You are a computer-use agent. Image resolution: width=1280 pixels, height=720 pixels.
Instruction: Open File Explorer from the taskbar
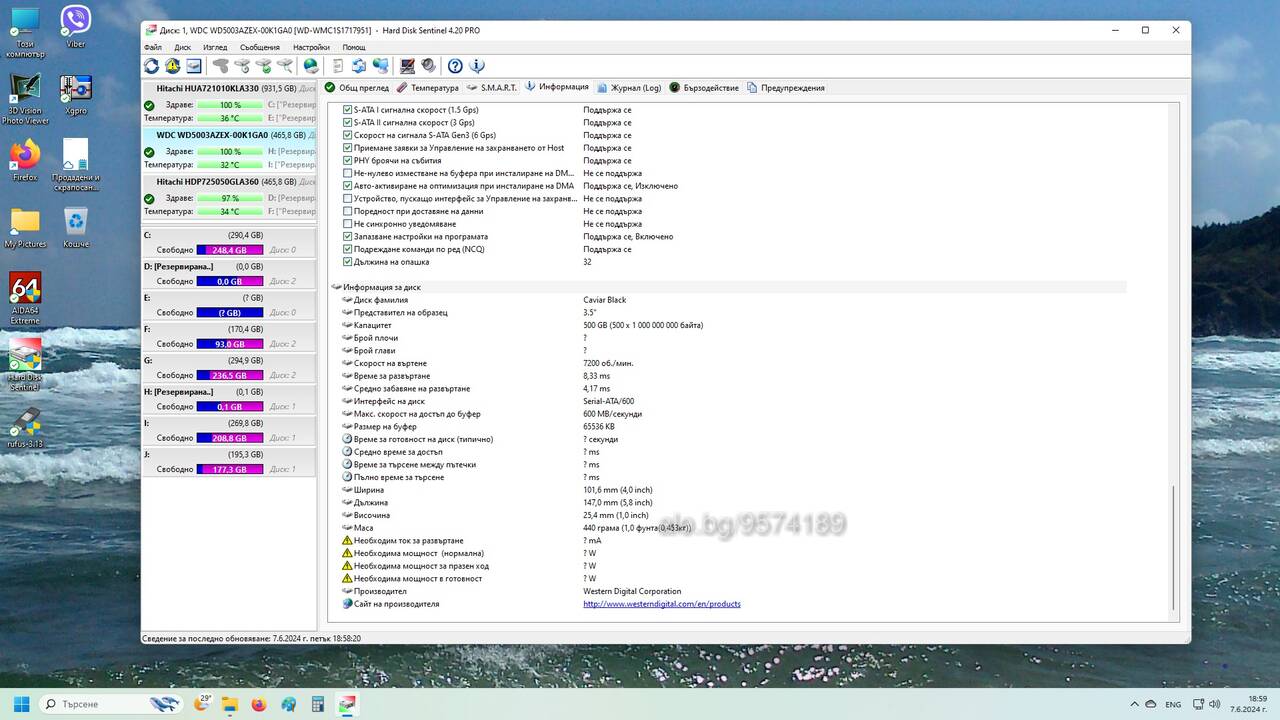pos(230,704)
